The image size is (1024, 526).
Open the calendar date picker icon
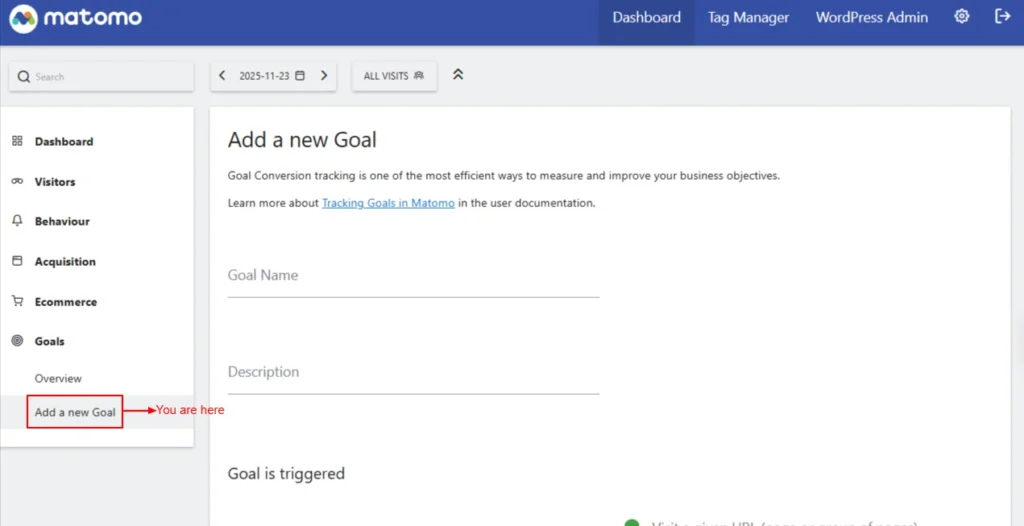[x=300, y=76]
